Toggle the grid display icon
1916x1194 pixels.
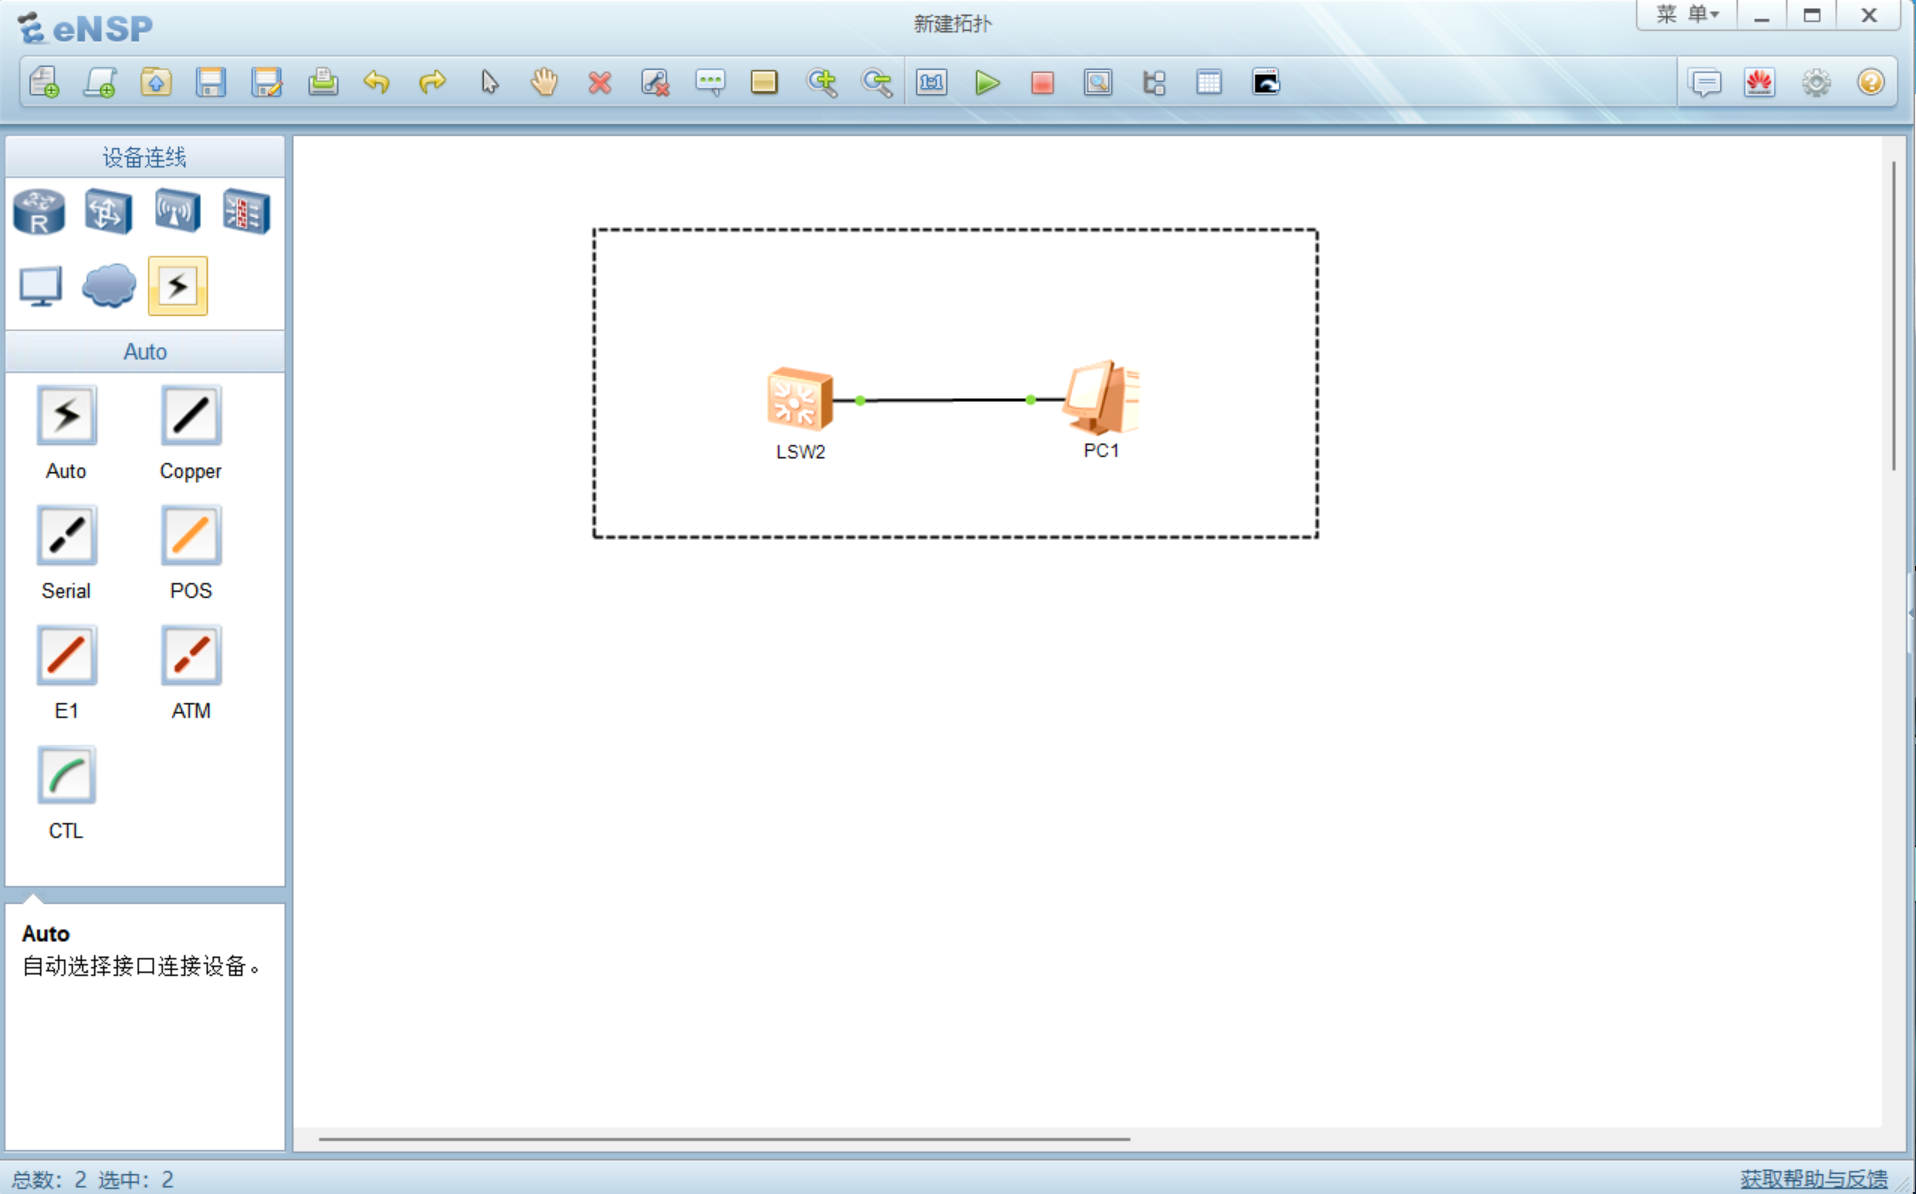pyautogui.click(x=1209, y=82)
